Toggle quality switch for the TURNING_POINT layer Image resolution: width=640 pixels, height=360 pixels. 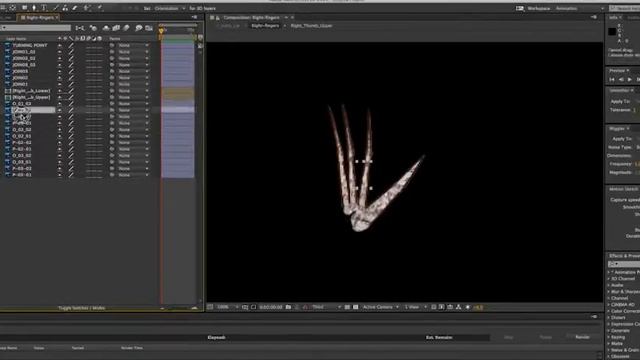click(71, 45)
